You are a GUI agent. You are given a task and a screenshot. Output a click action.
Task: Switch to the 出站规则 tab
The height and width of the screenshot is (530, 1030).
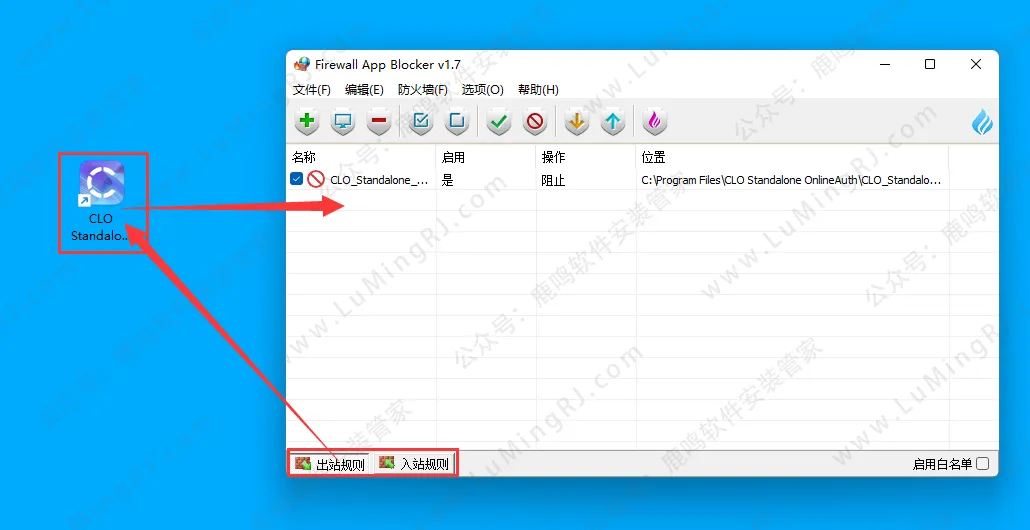(331, 464)
